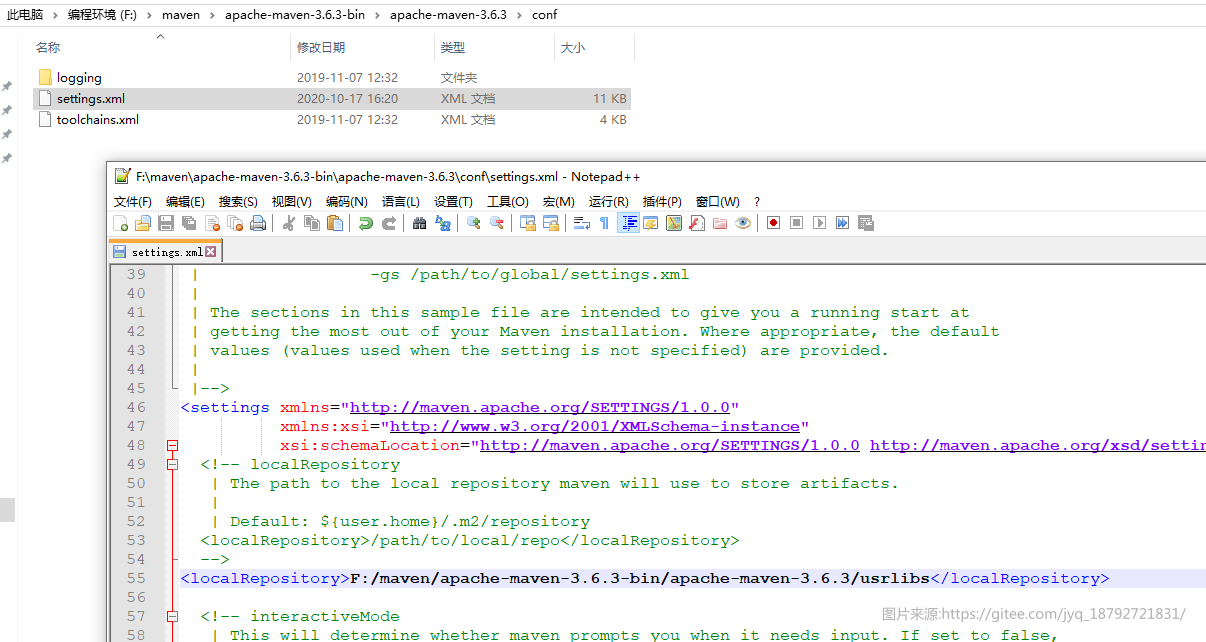Play back the recorded macro

point(819,223)
